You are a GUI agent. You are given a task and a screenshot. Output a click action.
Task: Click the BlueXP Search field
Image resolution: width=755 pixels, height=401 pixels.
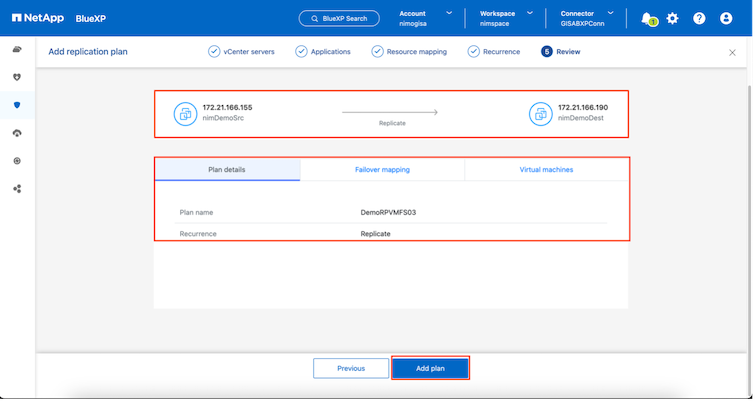(338, 18)
